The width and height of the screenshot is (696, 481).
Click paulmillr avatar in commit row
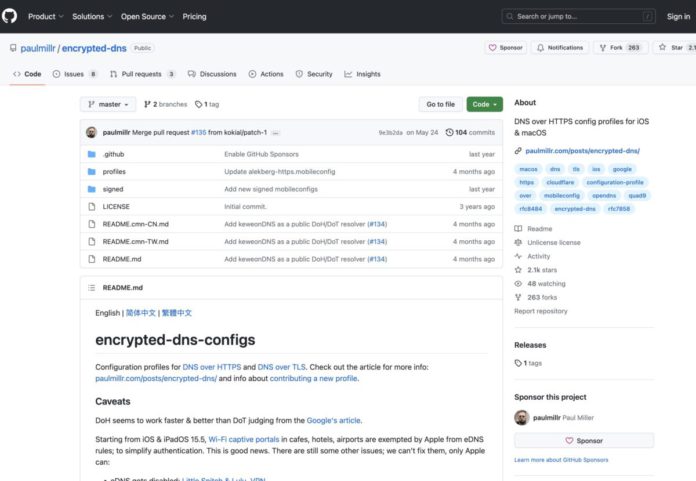91,132
